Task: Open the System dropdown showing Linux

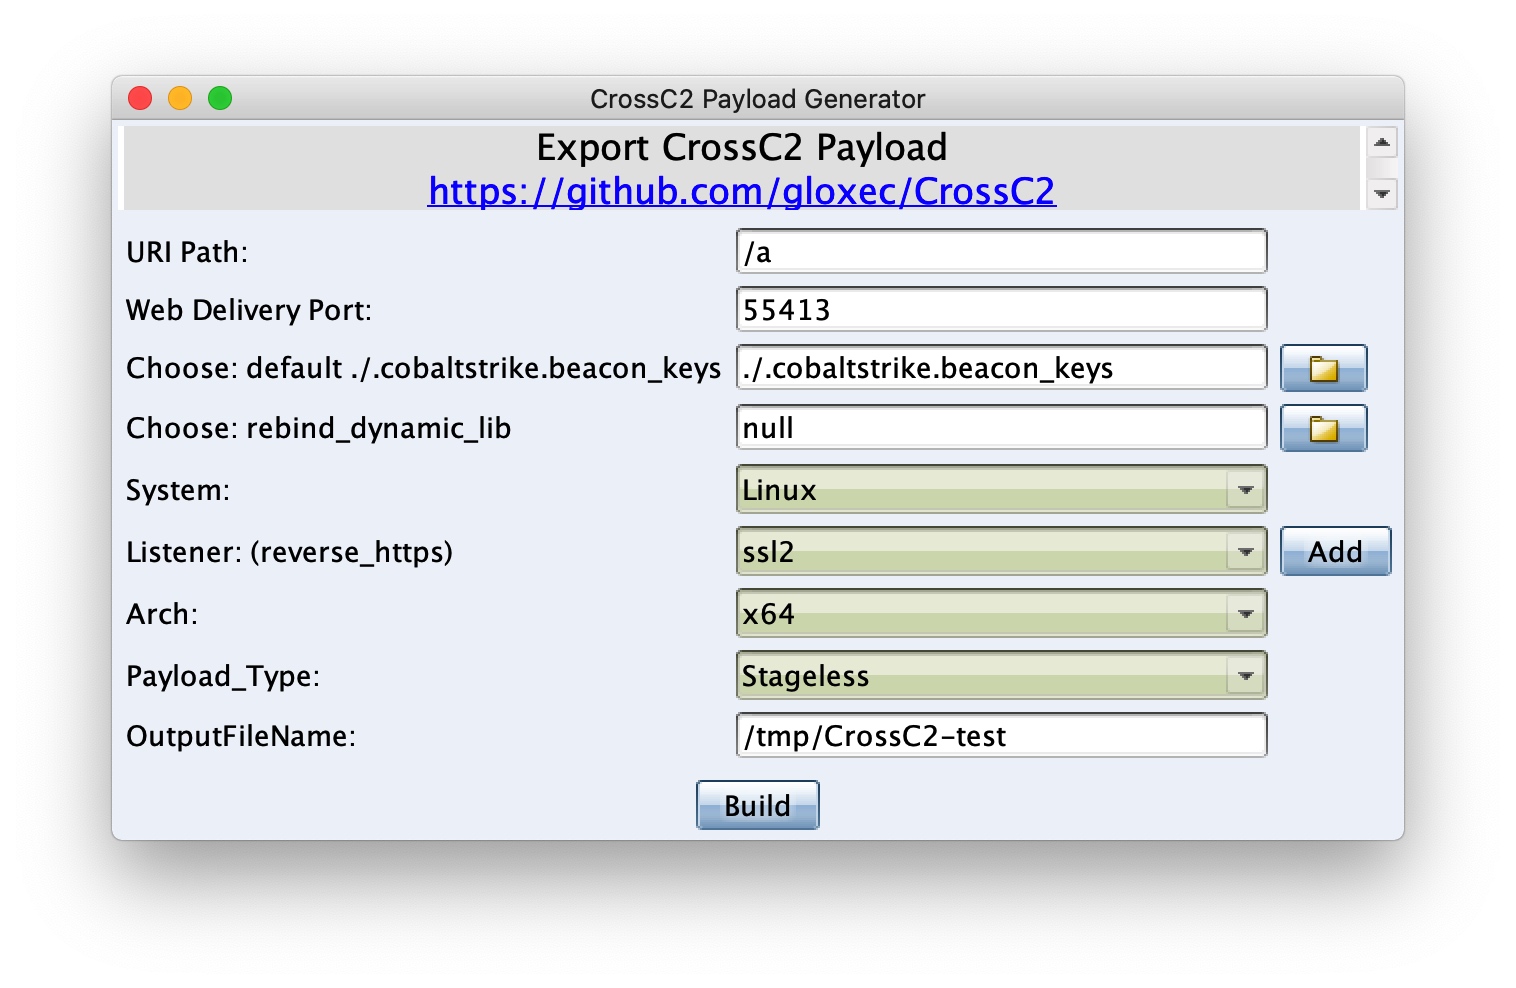Action: 1001,490
